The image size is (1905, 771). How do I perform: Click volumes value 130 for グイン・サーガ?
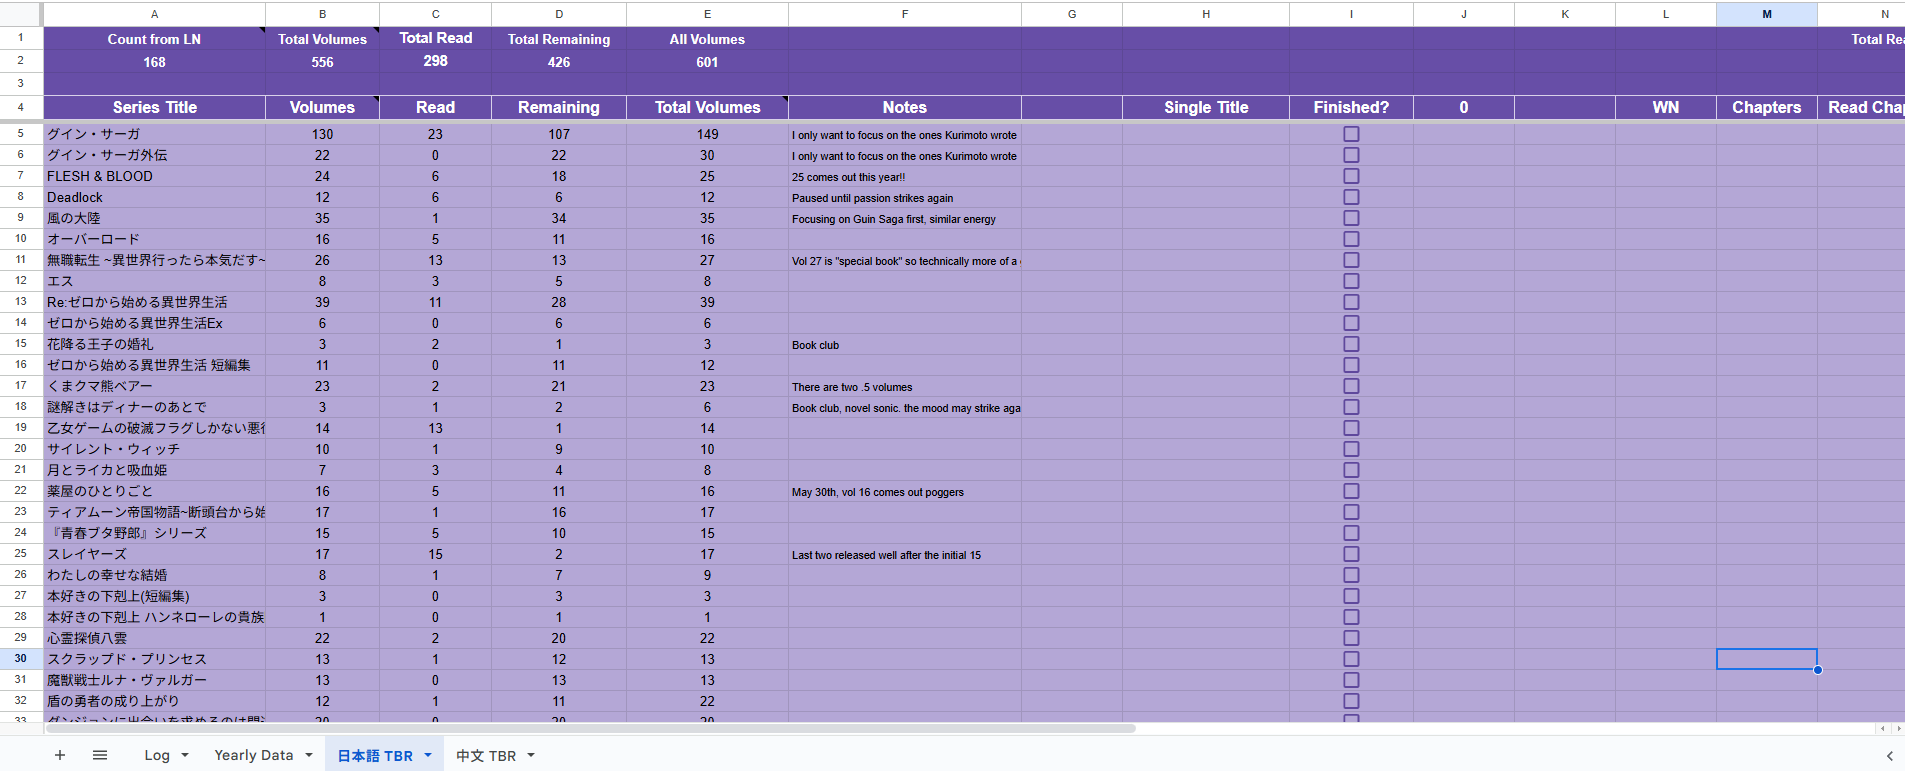point(322,134)
